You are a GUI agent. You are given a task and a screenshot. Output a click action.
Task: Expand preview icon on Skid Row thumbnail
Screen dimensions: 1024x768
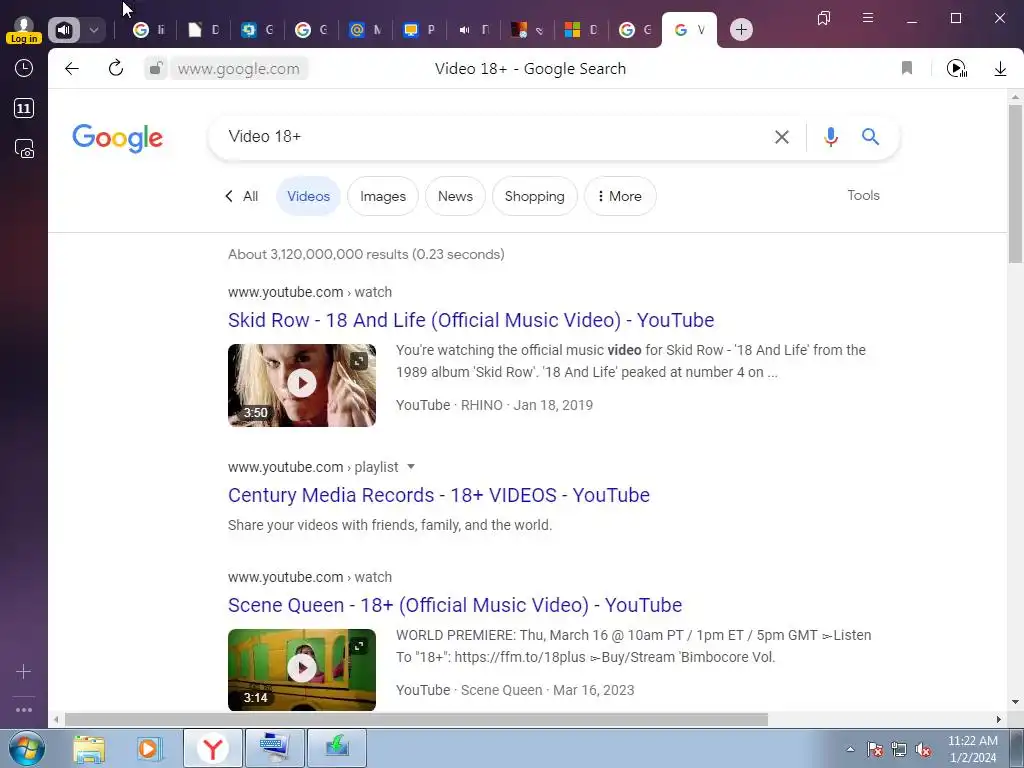pyautogui.click(x=359, y=361)
